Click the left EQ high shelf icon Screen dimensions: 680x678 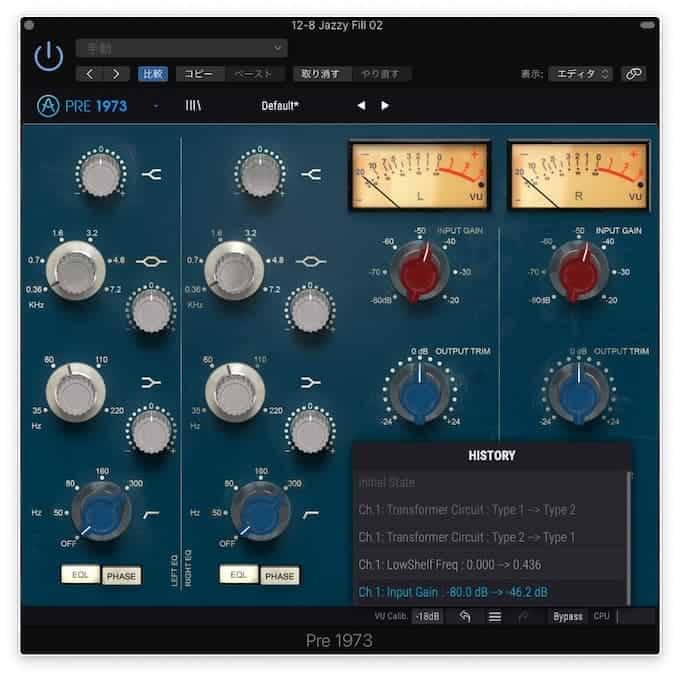151,174
